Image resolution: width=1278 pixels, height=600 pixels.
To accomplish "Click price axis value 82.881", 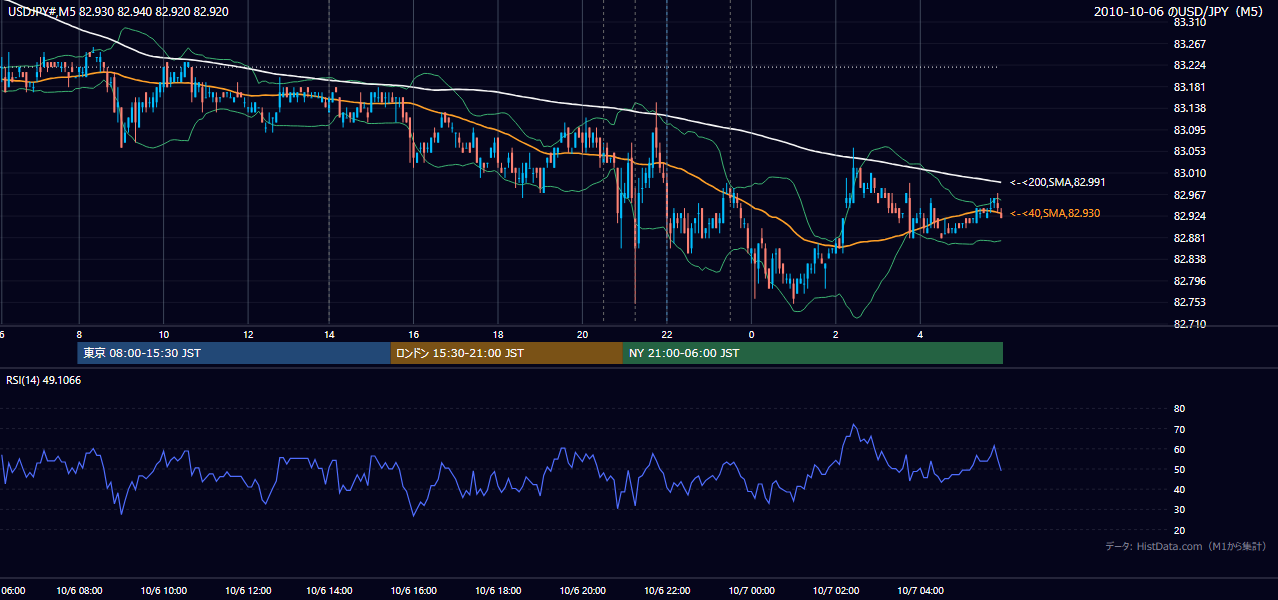I will tap(1188, 238).
